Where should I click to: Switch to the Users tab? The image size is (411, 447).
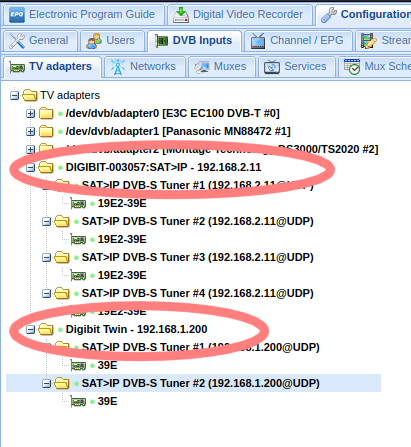tap(112, 41)
